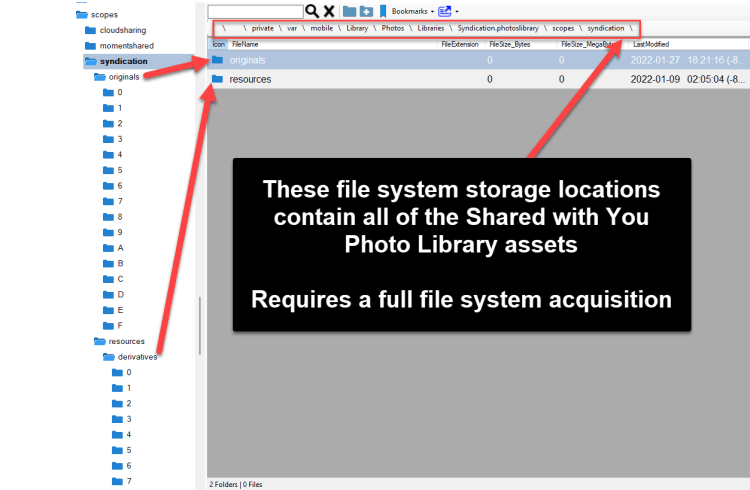Click the resources folder icon in the file list

[x=218, y=78]
